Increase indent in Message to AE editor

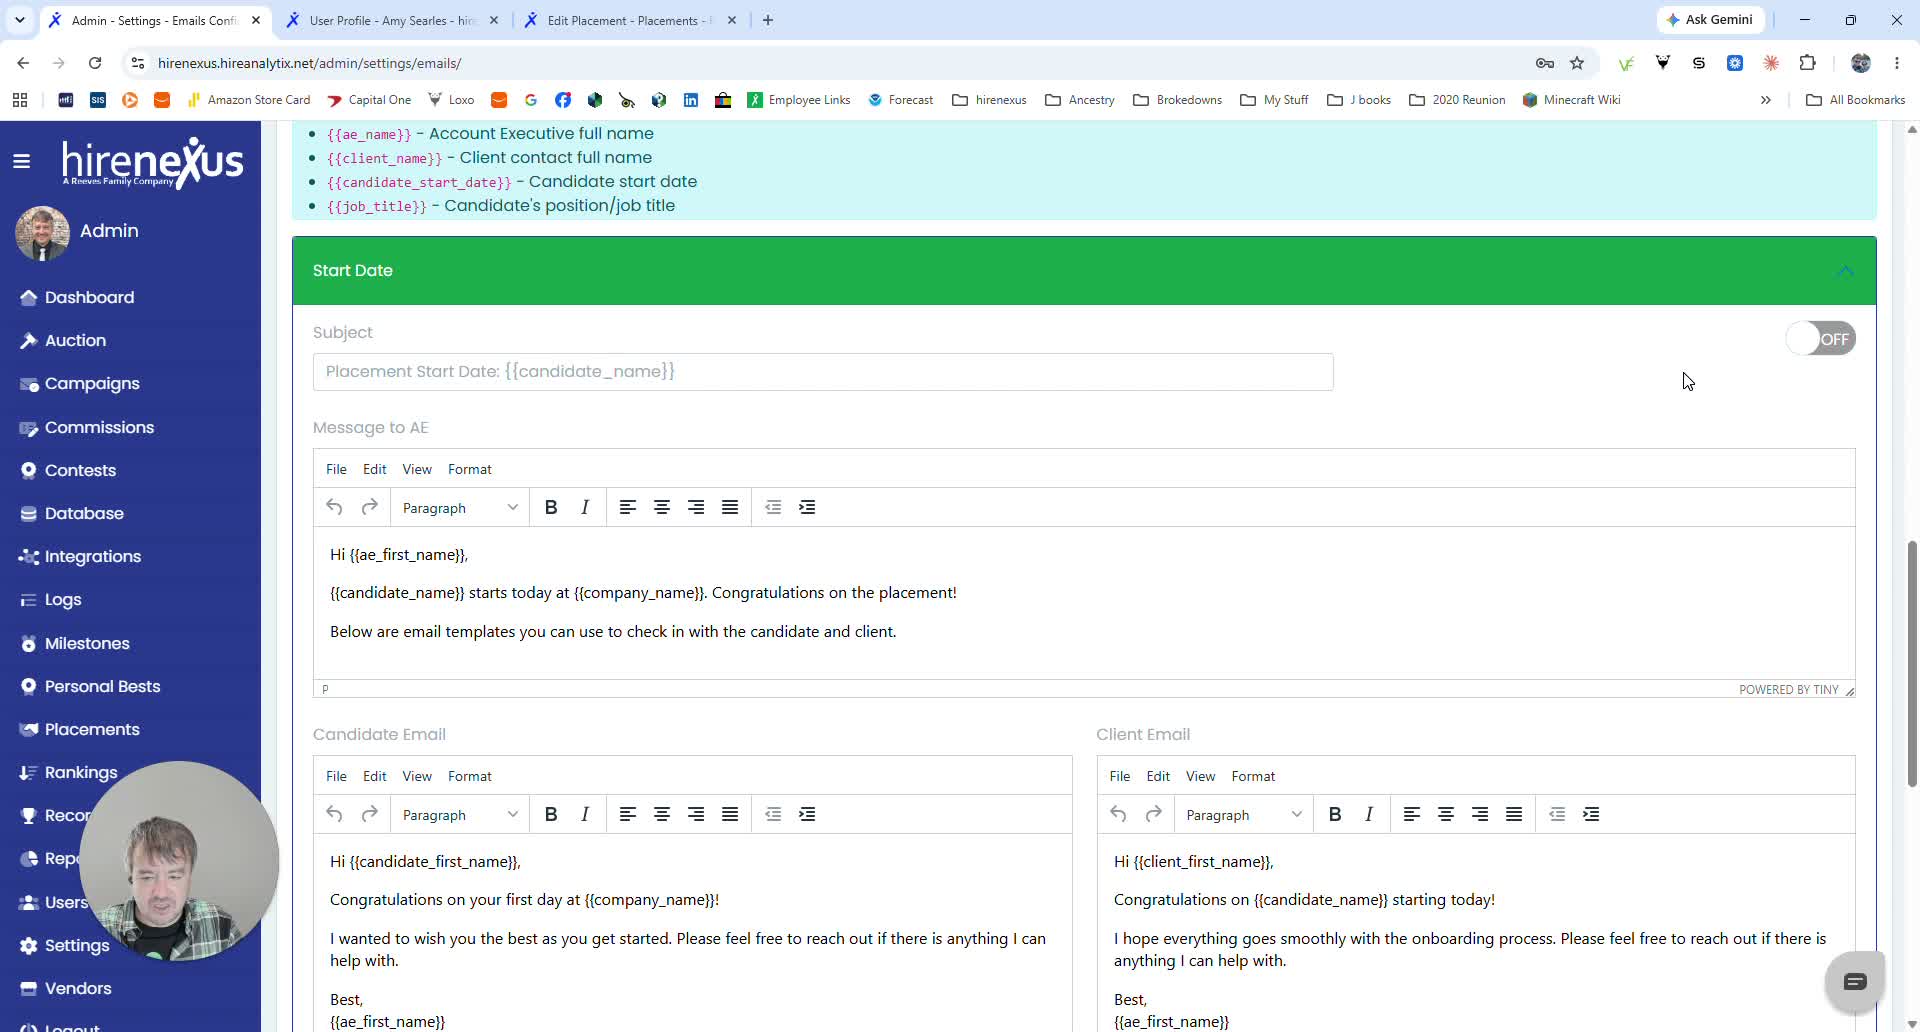pos(807,508)
